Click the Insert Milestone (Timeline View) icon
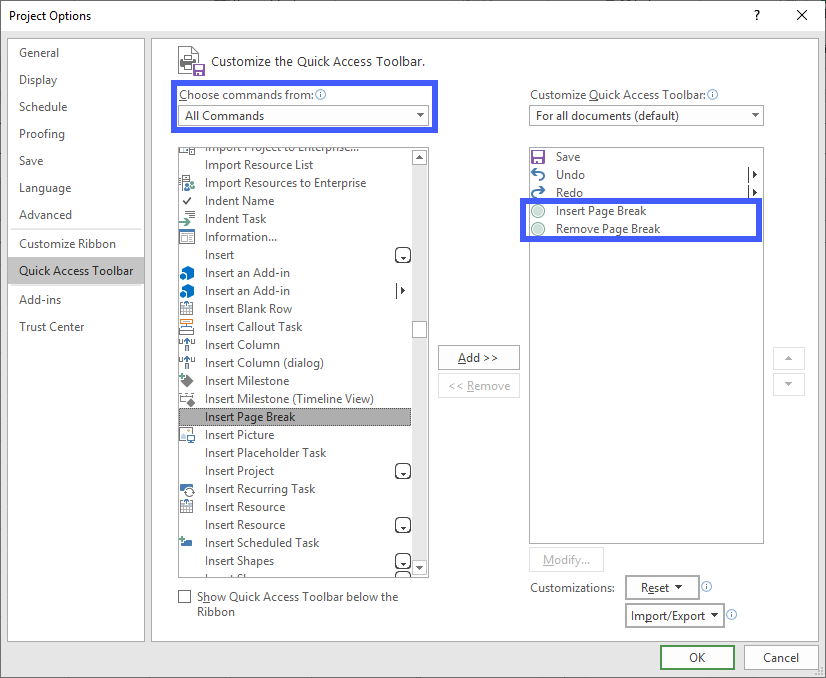The image size is (826, 678). tap(187, 399)
